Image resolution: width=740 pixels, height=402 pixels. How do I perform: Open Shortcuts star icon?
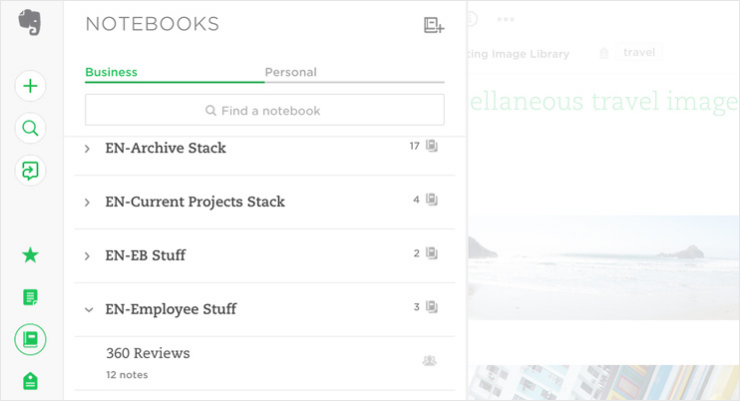(x=31, y=255)
